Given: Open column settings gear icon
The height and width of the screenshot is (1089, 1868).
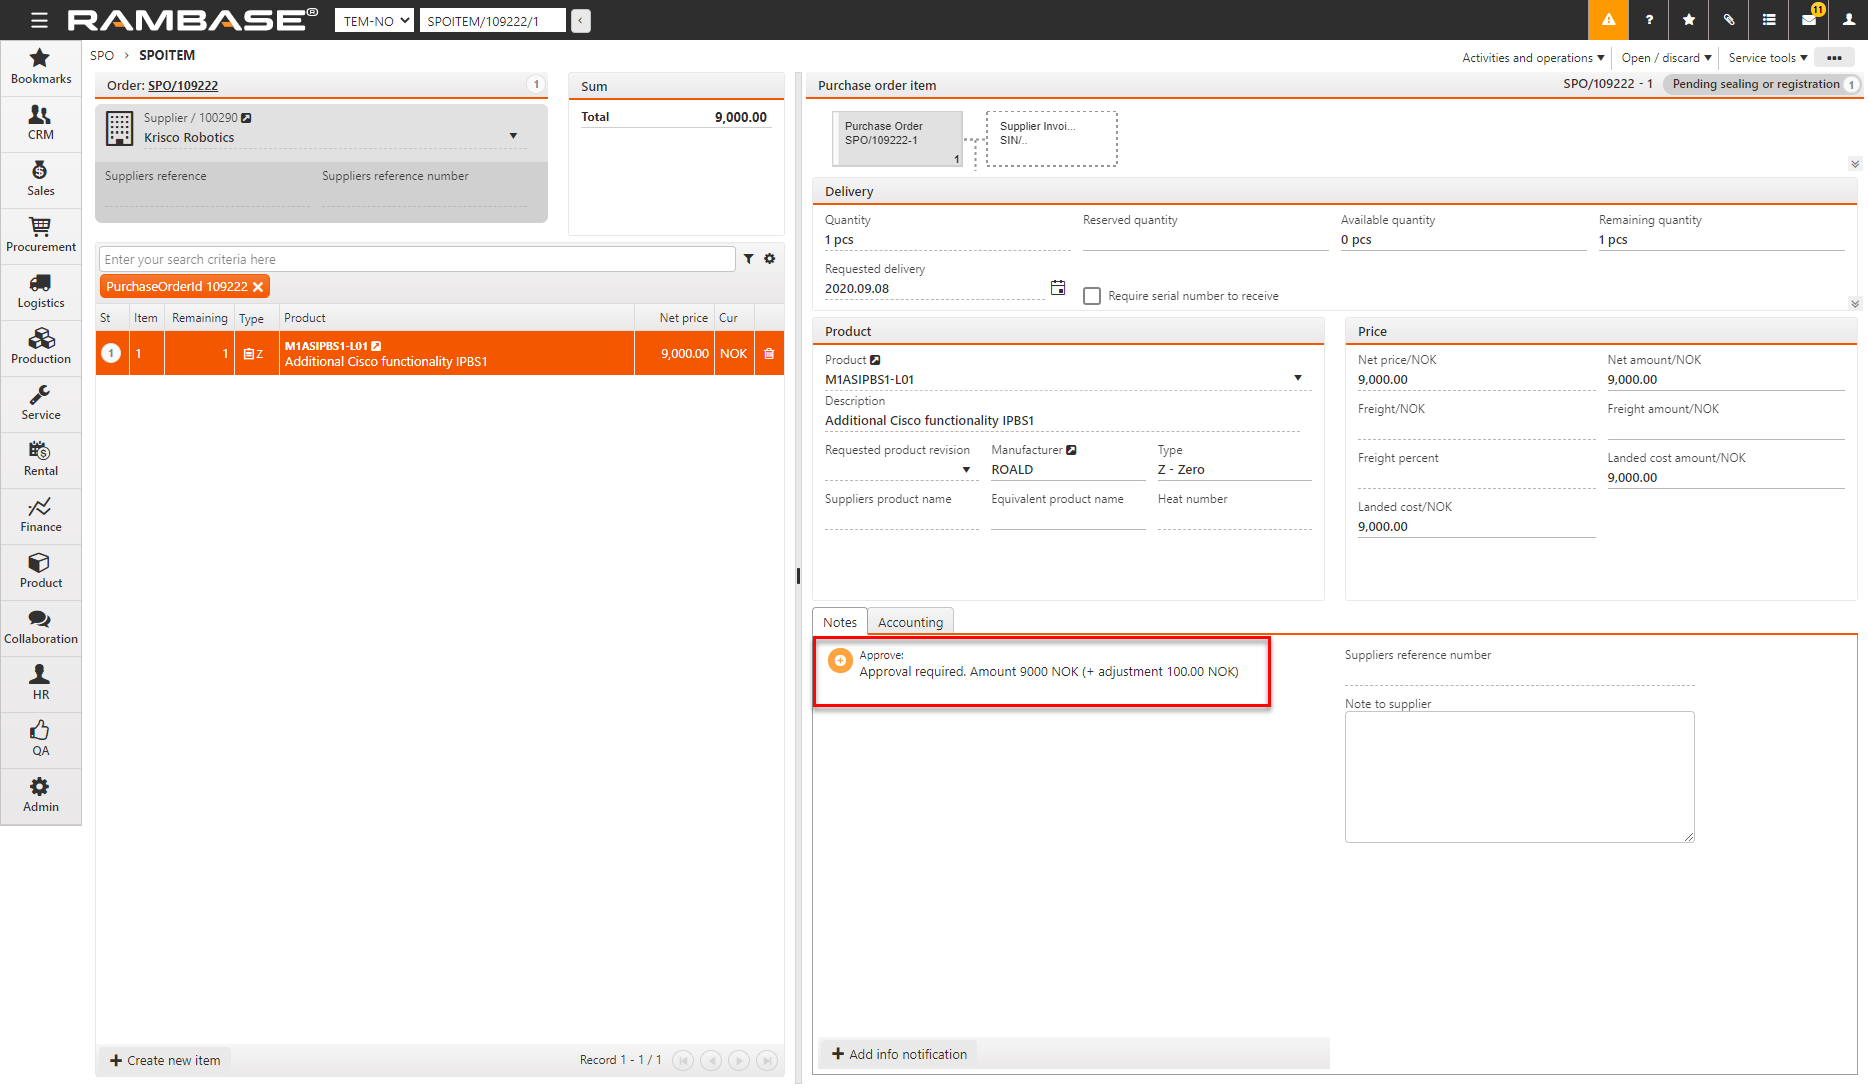Looking at the screenshot, I should (x=770, y=259).
